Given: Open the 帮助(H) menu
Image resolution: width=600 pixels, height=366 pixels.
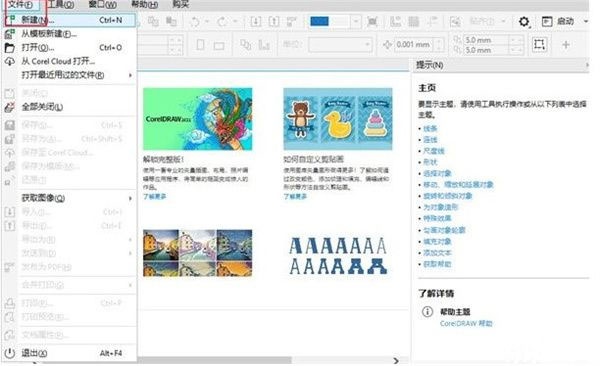Looking at the screenshot, I should click(144, 5).
